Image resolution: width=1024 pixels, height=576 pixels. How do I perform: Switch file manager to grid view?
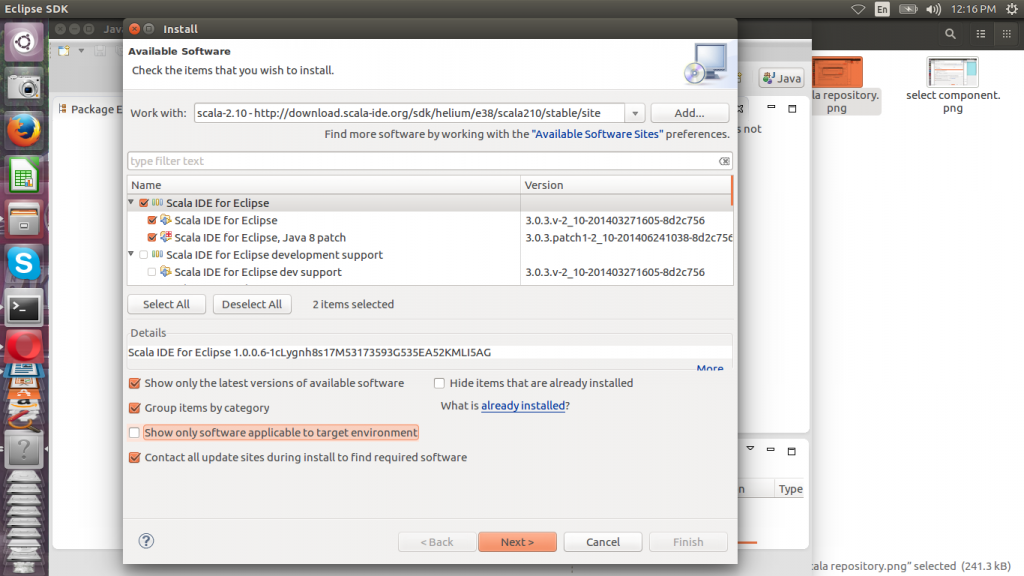(1006, 34)
